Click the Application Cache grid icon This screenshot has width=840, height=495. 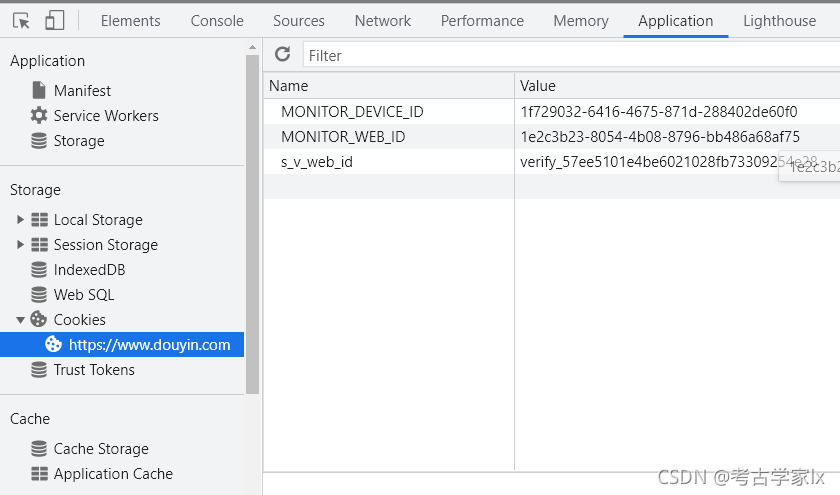point(39,474)
